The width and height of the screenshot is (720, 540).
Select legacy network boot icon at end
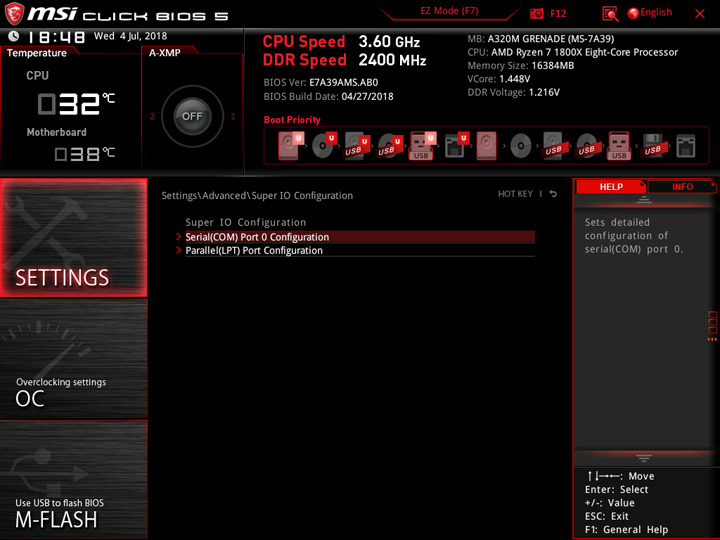tap(686, 146)
